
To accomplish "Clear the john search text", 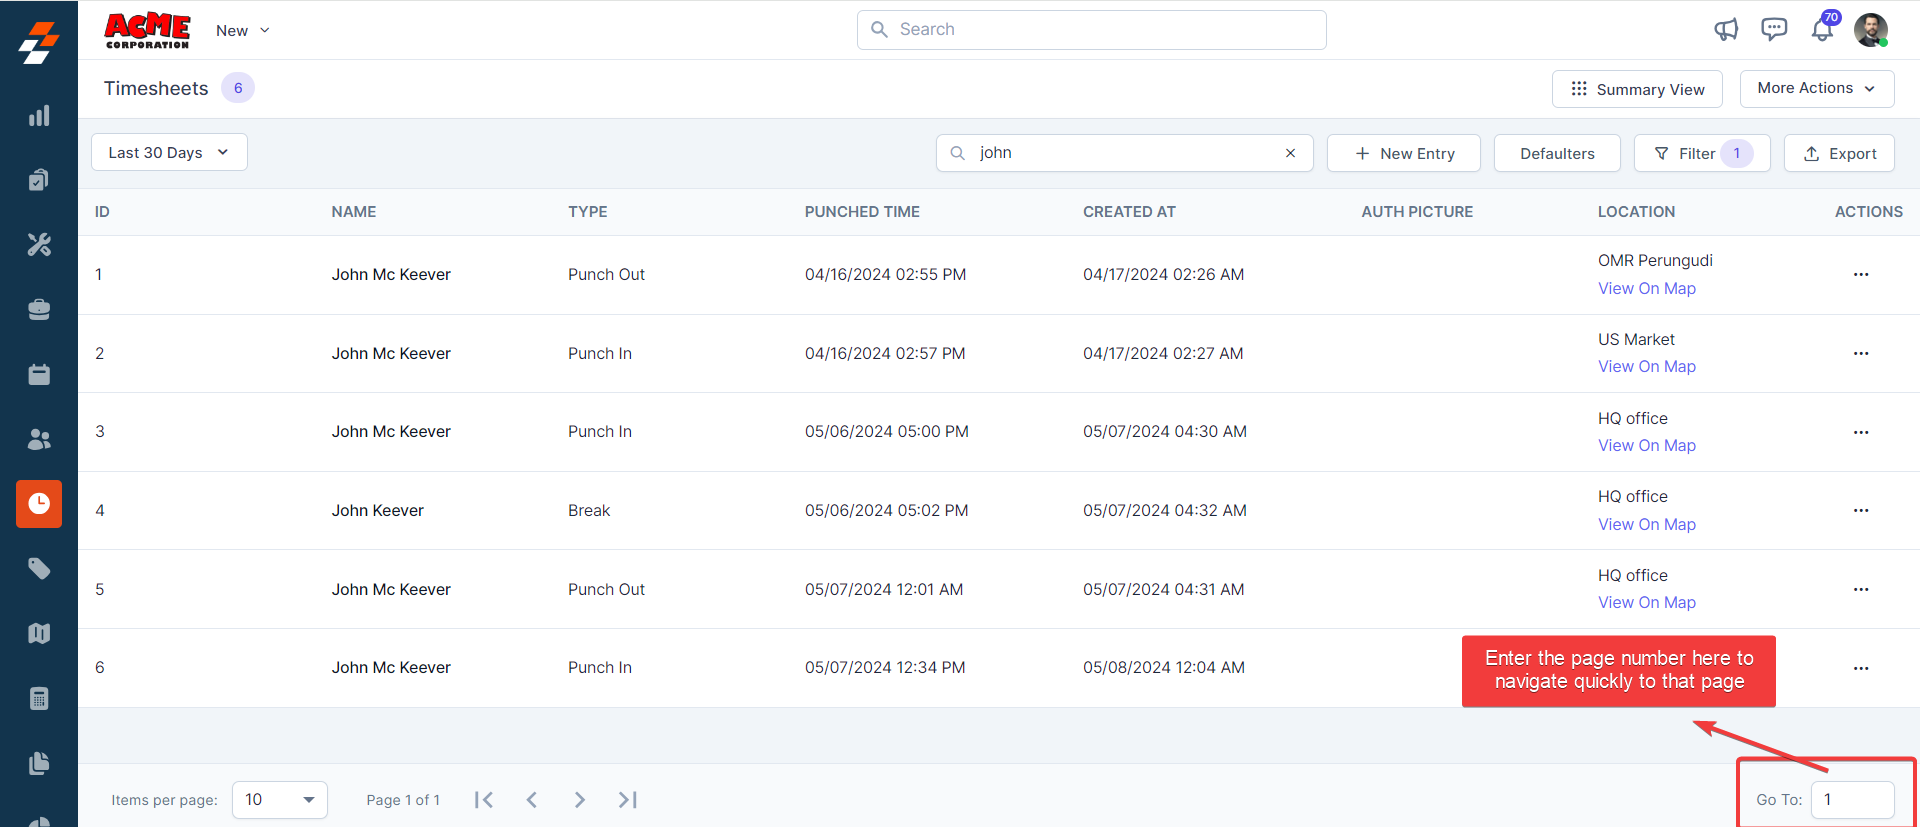I will tap(1290, 153).
